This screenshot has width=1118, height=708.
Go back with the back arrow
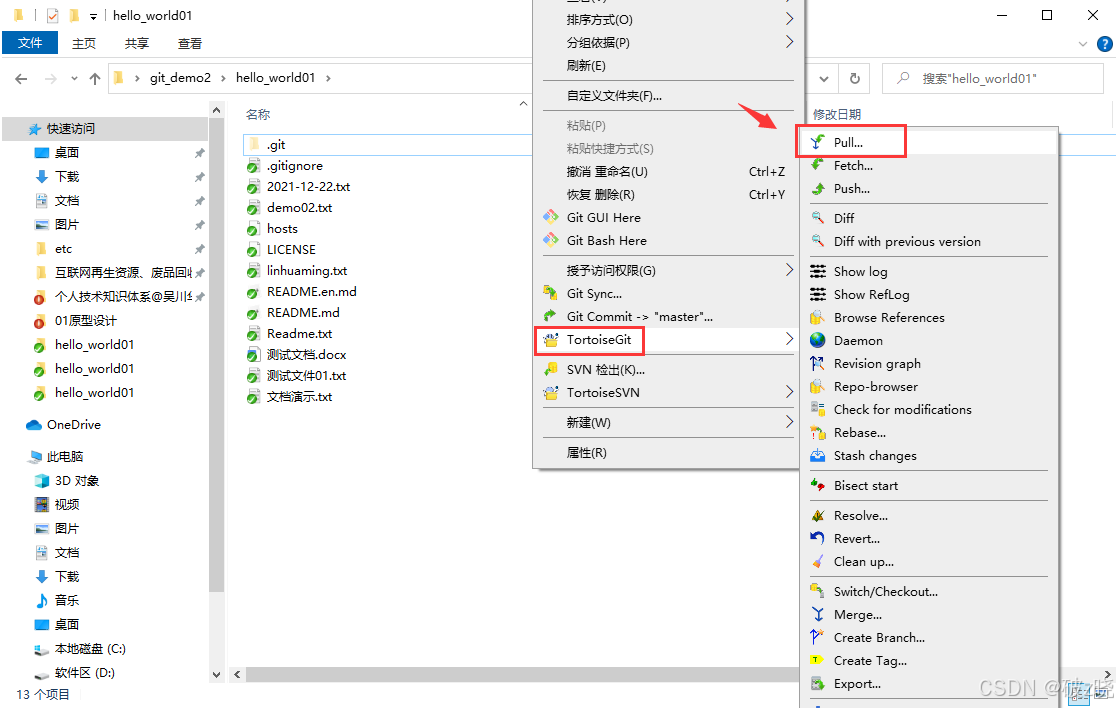(x=21, y=78)
